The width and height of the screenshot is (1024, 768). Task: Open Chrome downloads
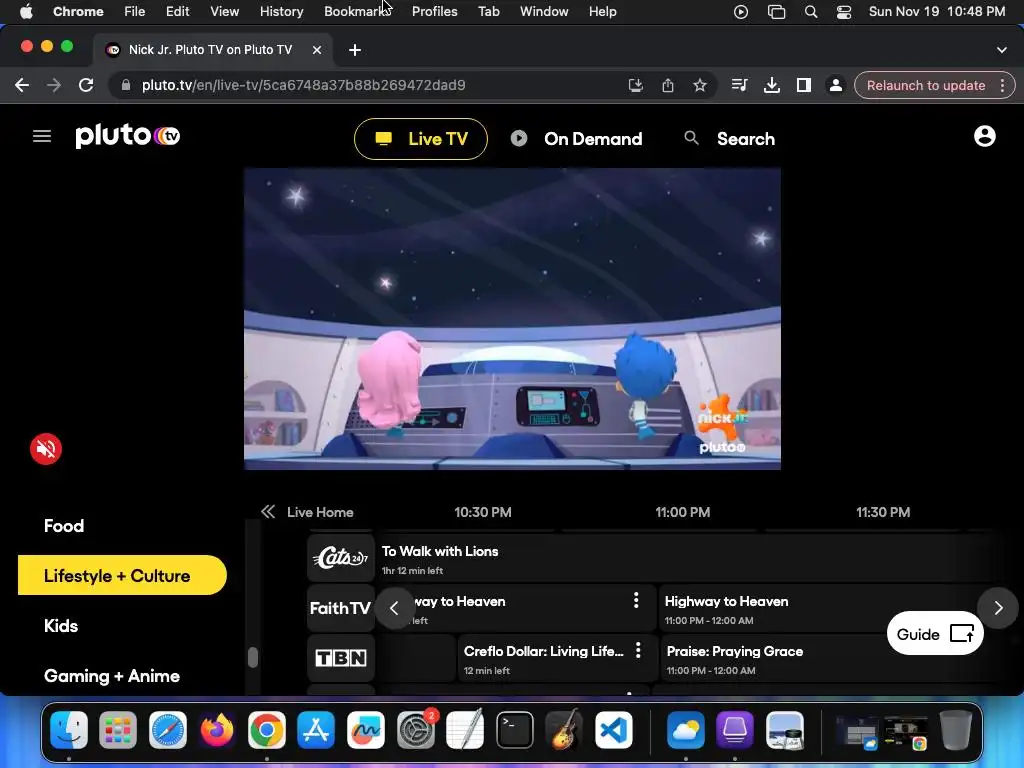[x=771, y=85]
